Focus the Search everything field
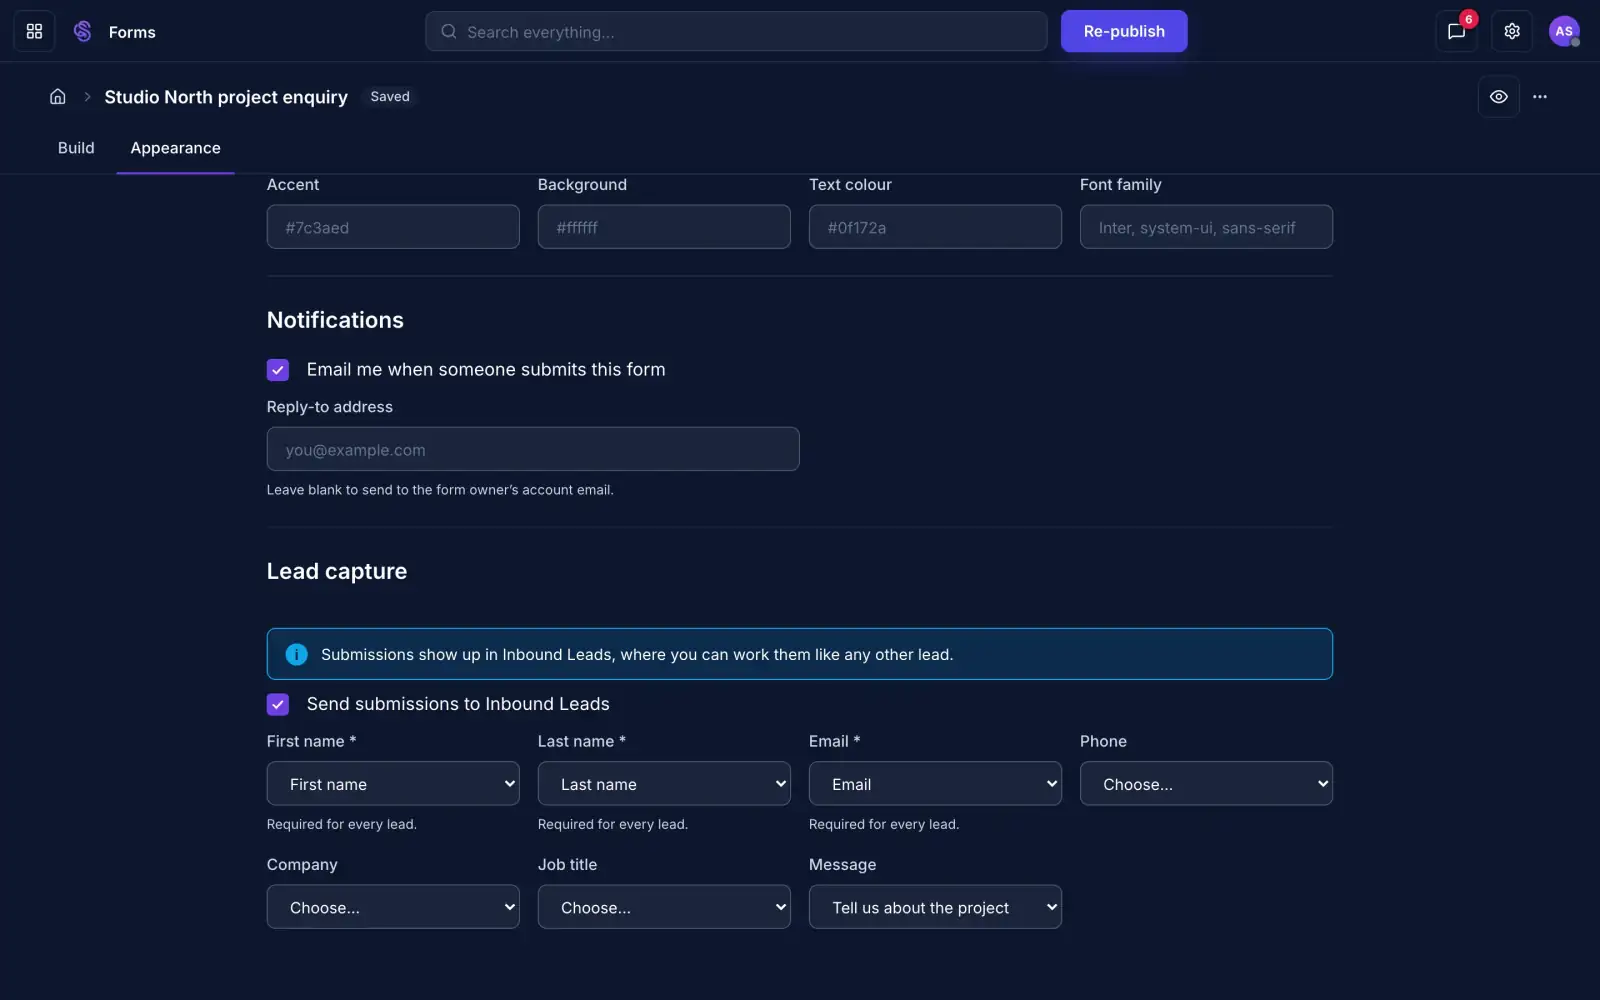 (x=736, y=31)
